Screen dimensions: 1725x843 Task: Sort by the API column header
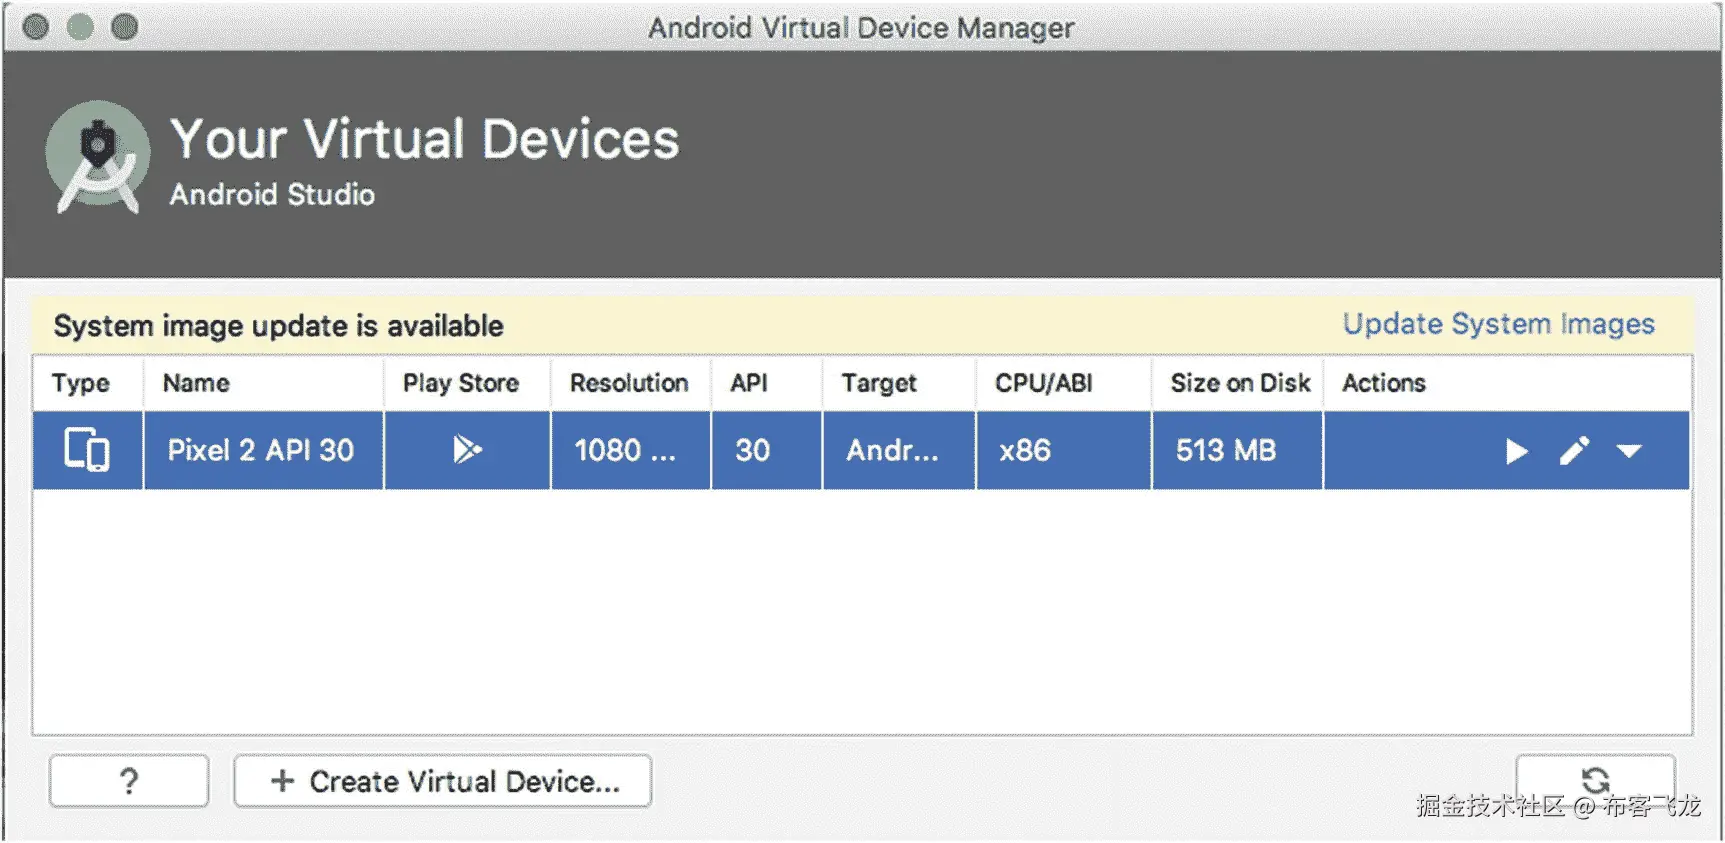tap(749, 383)
